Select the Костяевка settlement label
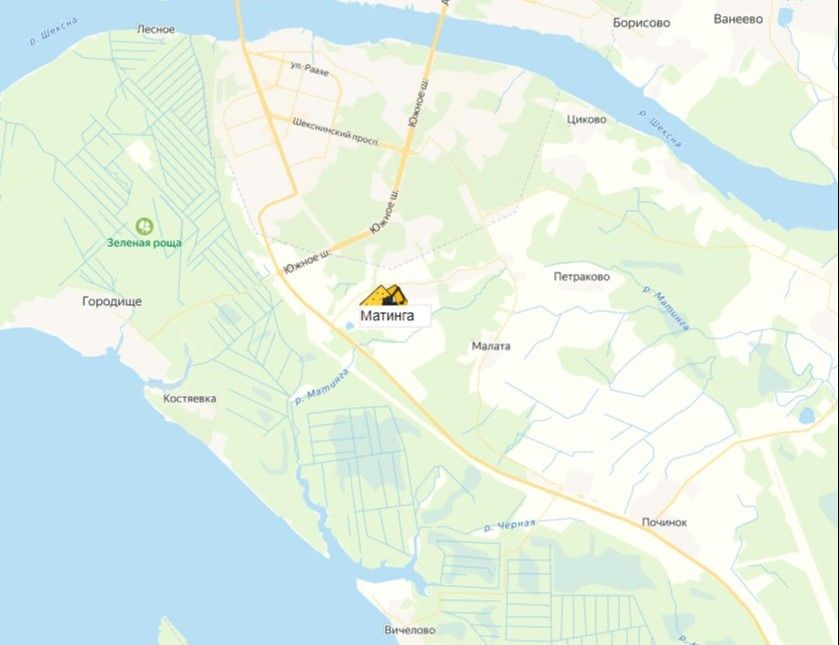This screenshot has width=839, height=645. pos(189,399)
